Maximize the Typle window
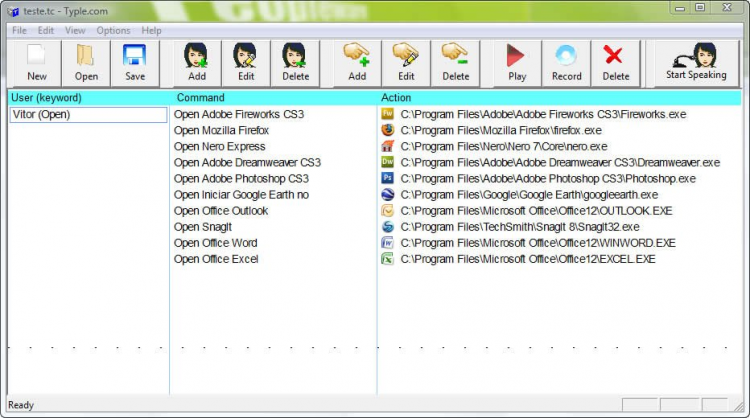The width and height of the screenshot is (750, 418). pos(700,7)
